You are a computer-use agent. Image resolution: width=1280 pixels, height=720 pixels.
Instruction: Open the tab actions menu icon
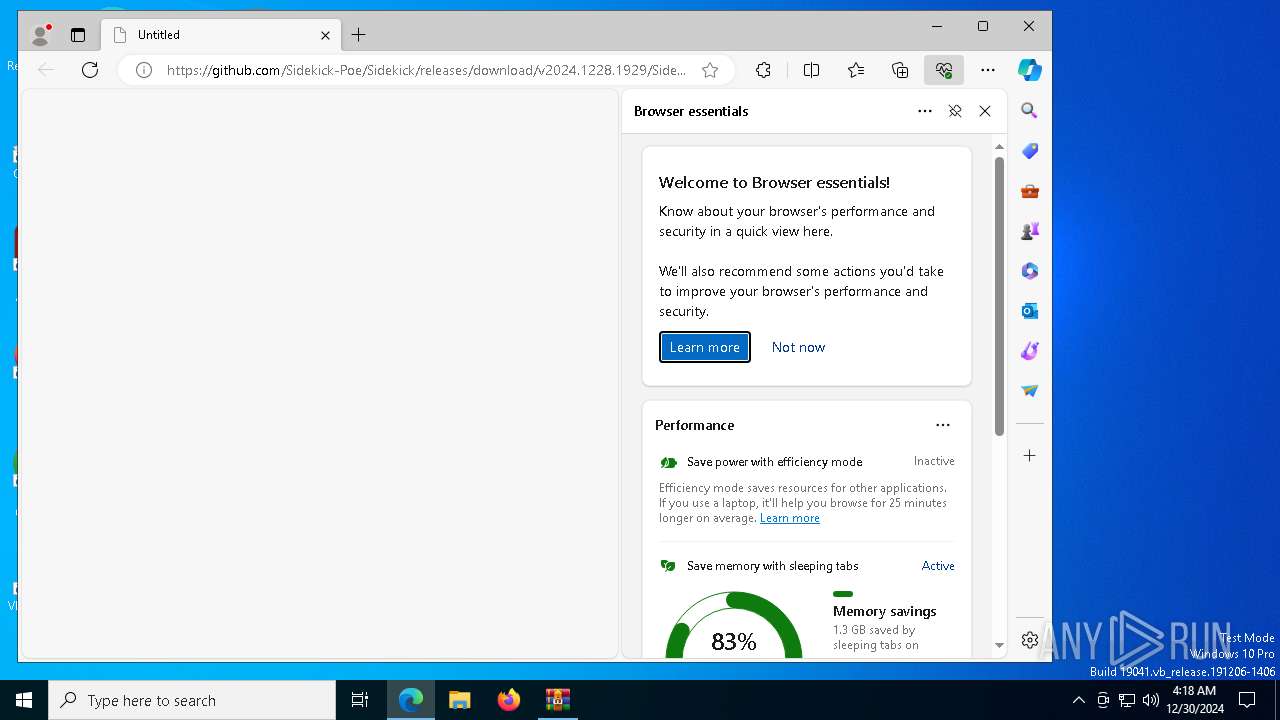[x=78, y=35]
